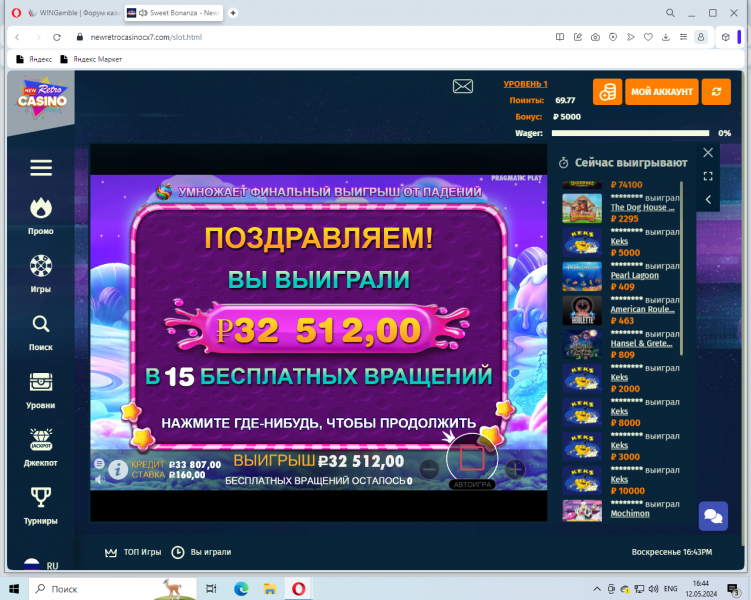Change language with the RU flag selector
The width and height of the screenshot is (751, 600).
coord(41,565)
